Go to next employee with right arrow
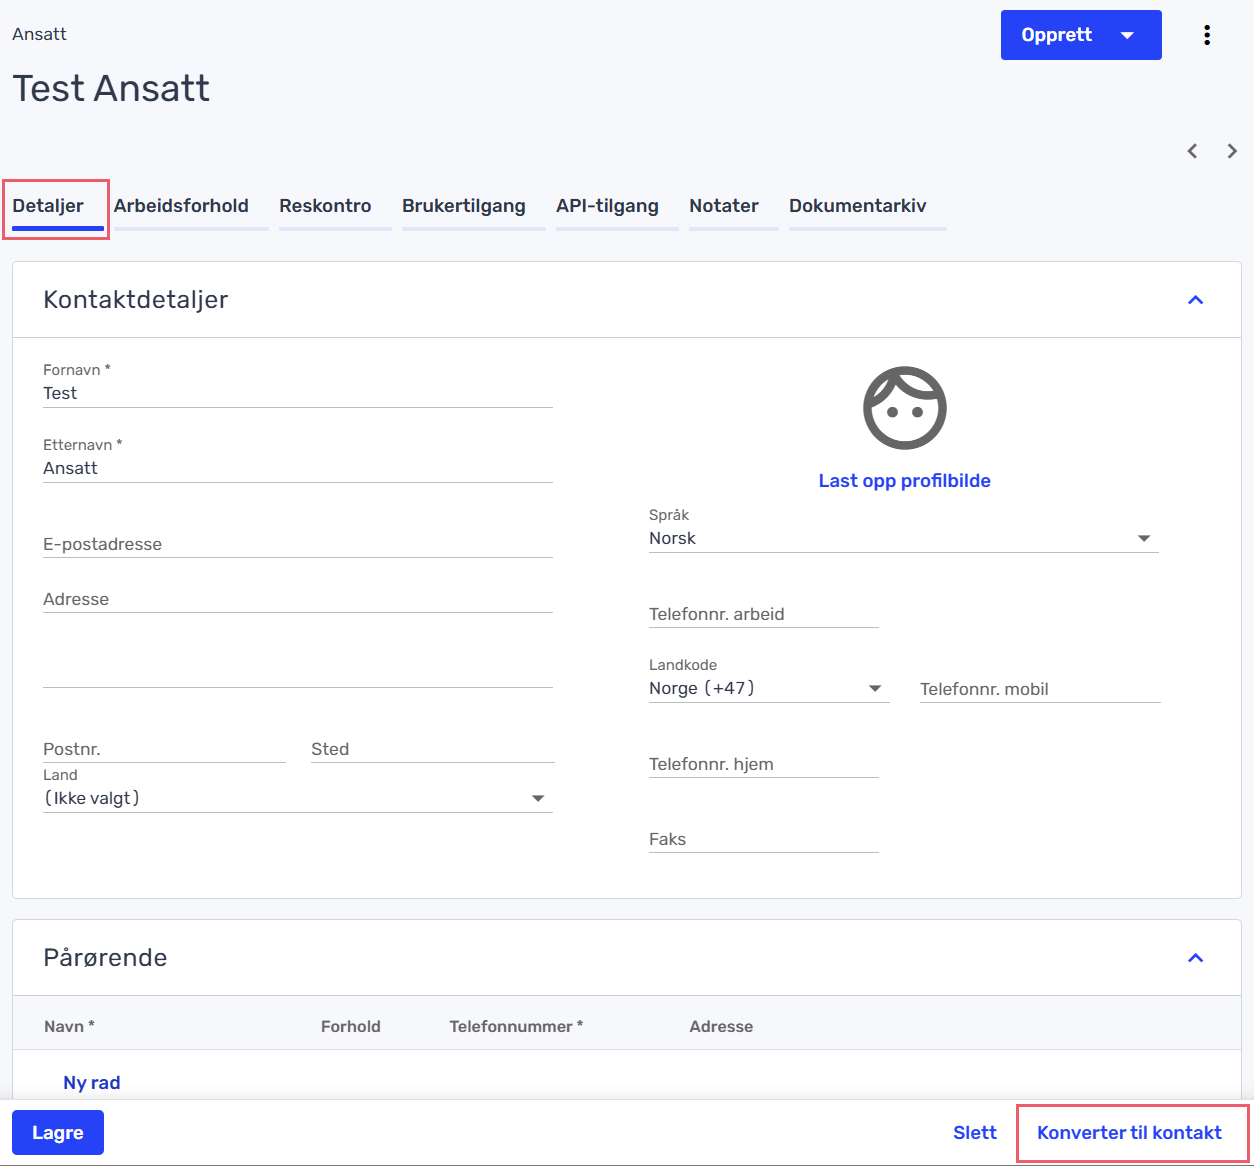1254x1166 pixels. [1232, 151]
